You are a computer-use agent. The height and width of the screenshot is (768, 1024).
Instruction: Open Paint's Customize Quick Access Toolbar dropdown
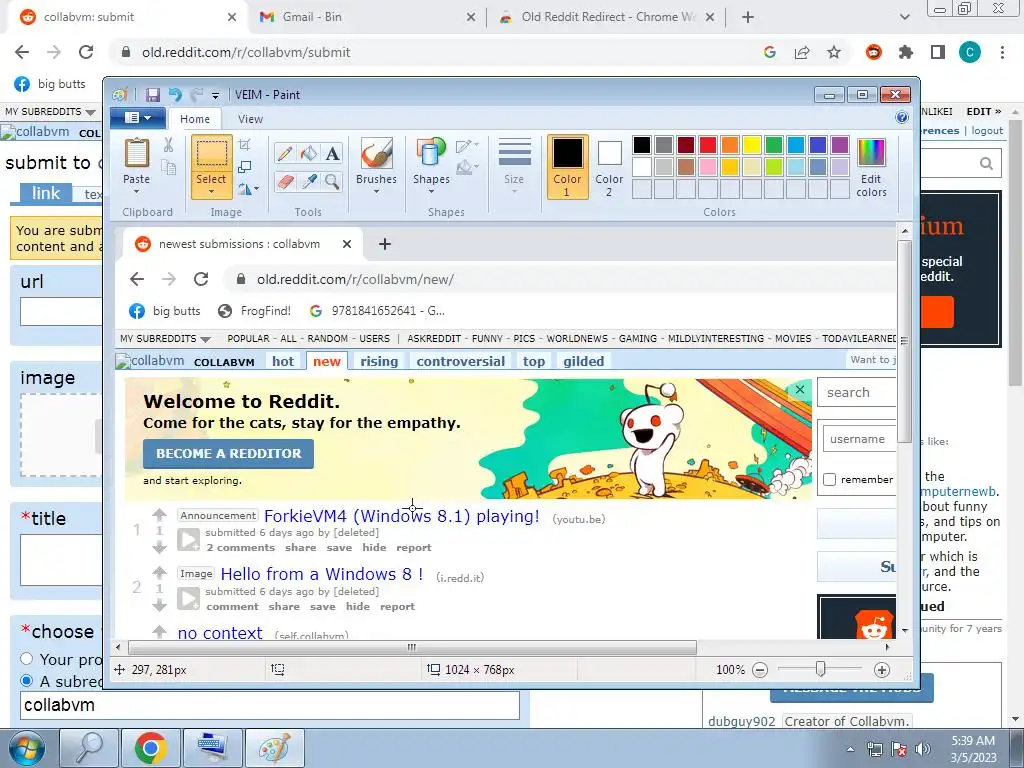point(215,95)
